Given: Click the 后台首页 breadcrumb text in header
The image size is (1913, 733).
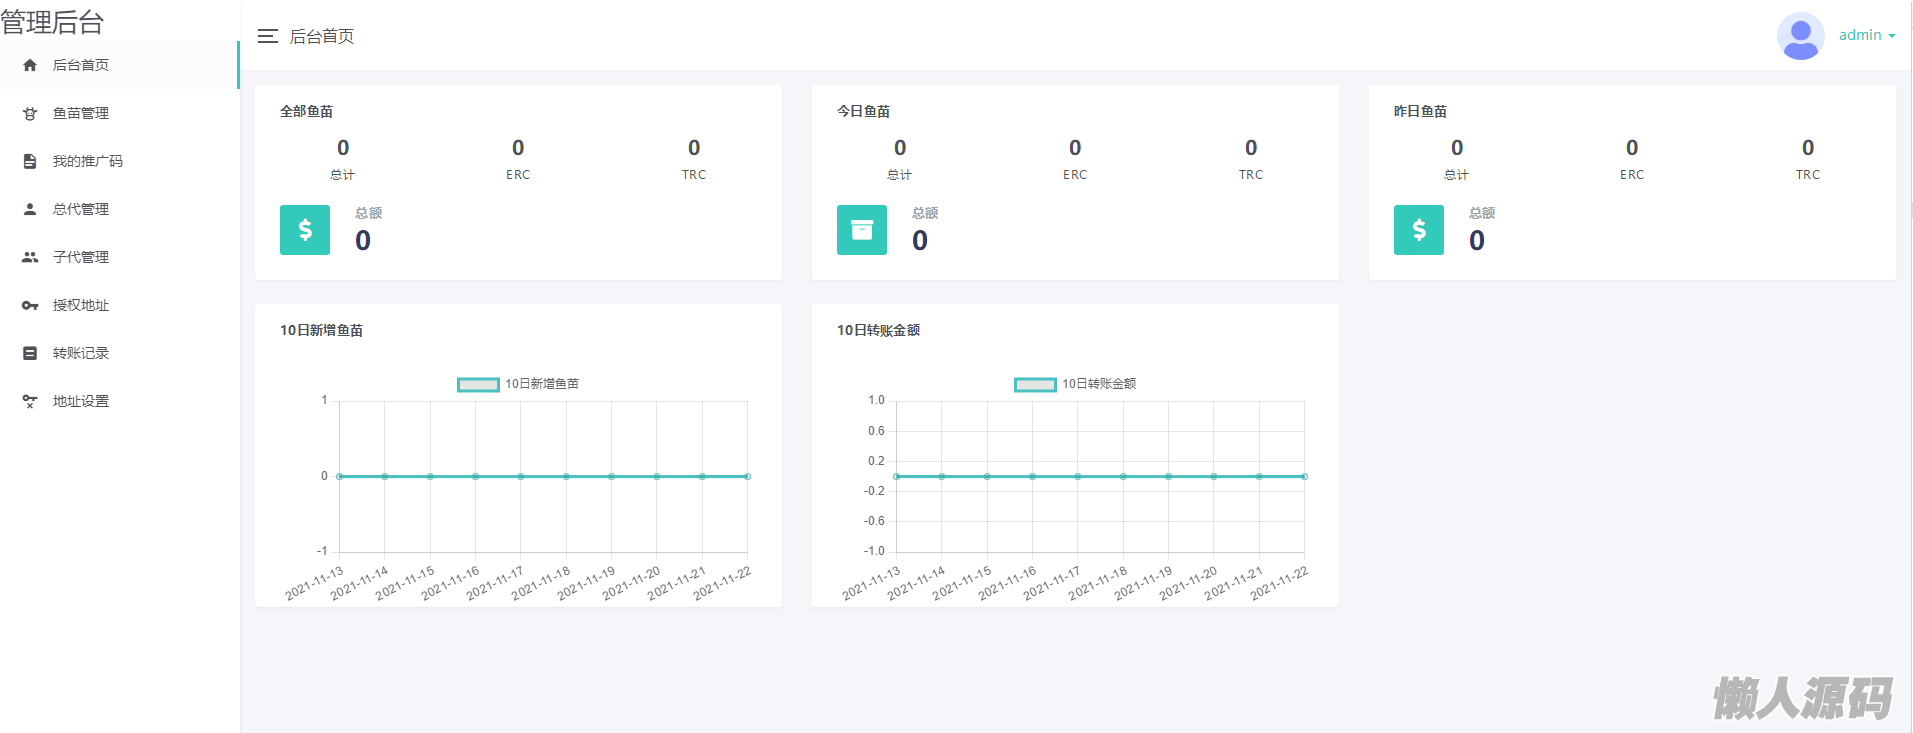Looking at the screenshot, I should pyautogui.click(x=322, y=36).
